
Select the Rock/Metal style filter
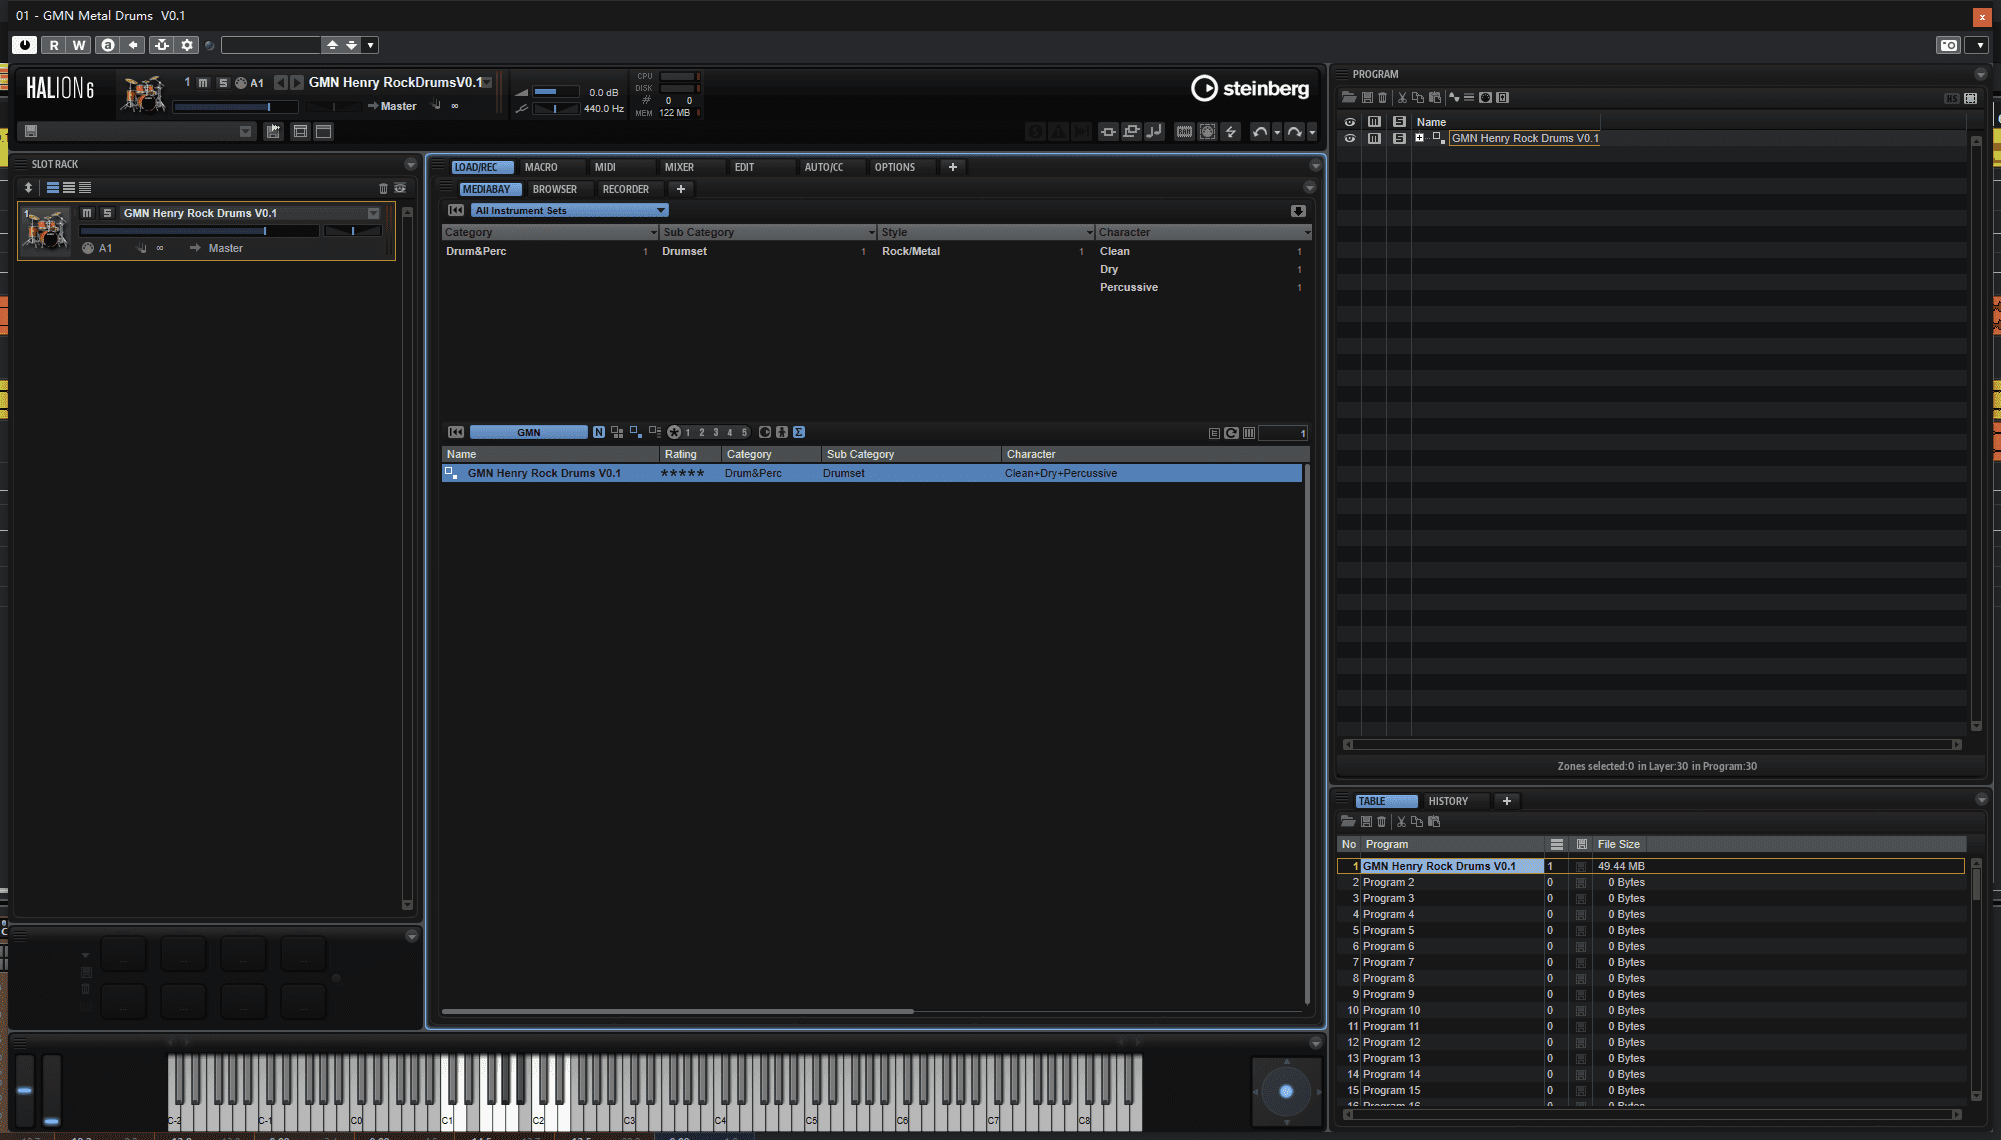pos(911,251)
